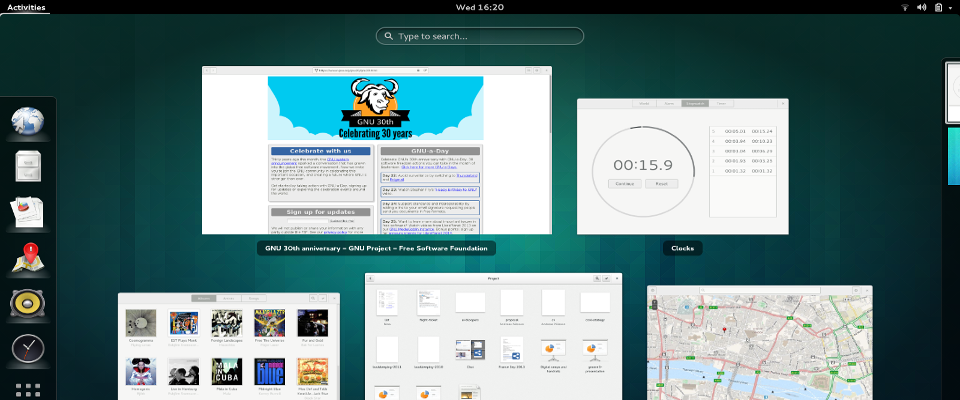
Task: Click the Clocks window caption label
Action: [x=682, y=248]
